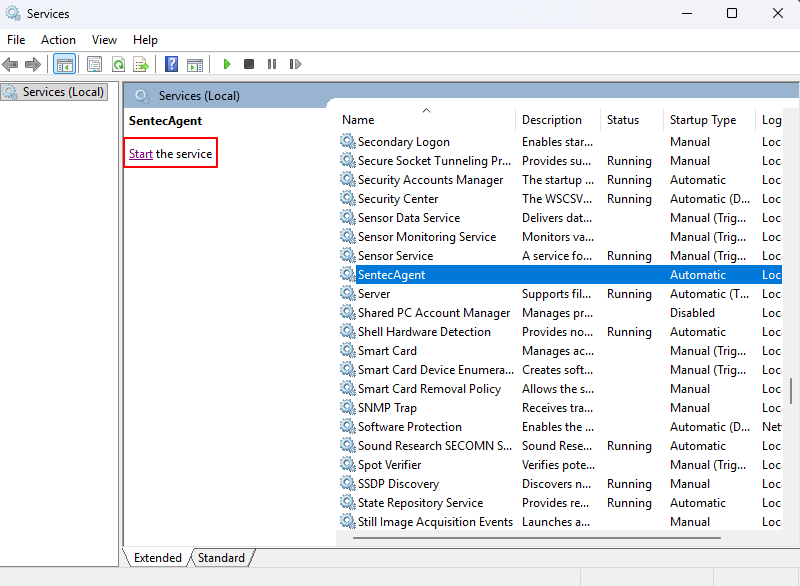Viewport: 800px width, 586px height.
Task: Refresh the services list via toolbar icon
Action: coord(118,64)
